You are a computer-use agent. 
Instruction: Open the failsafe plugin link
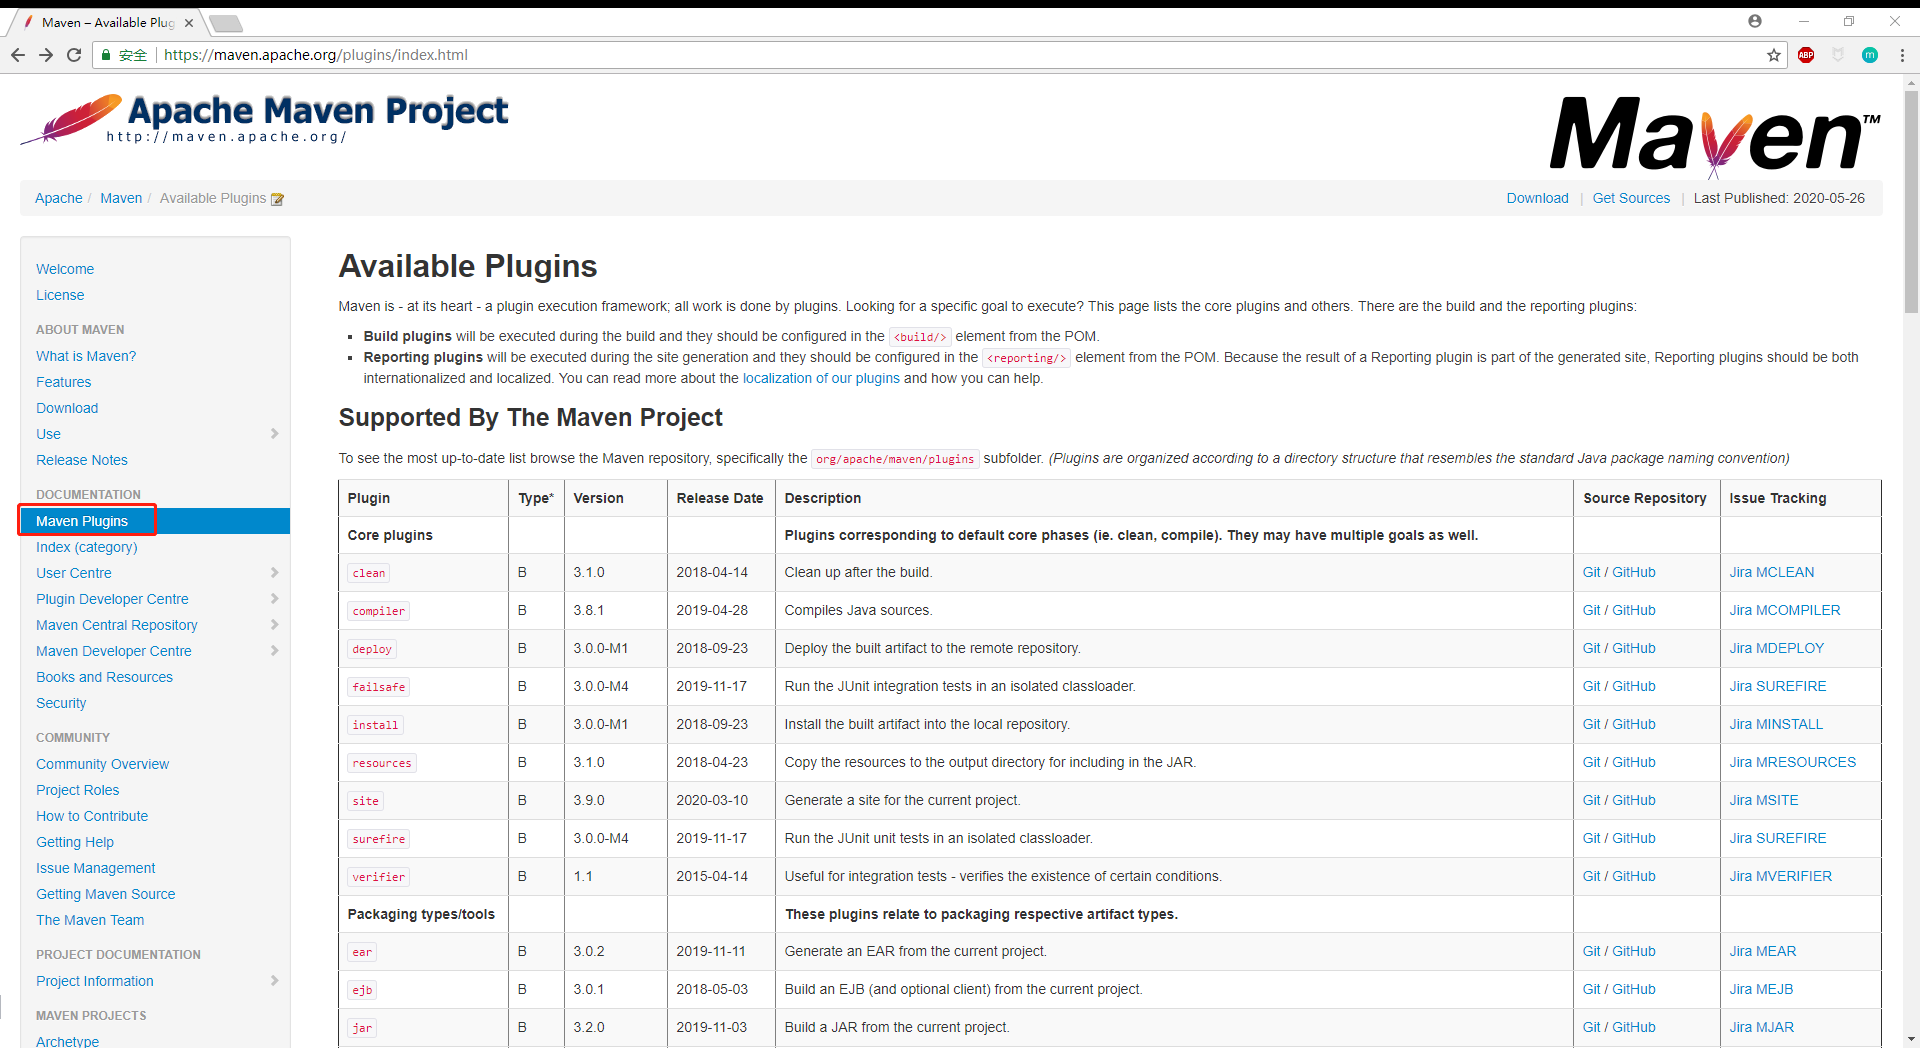point(379,687)
